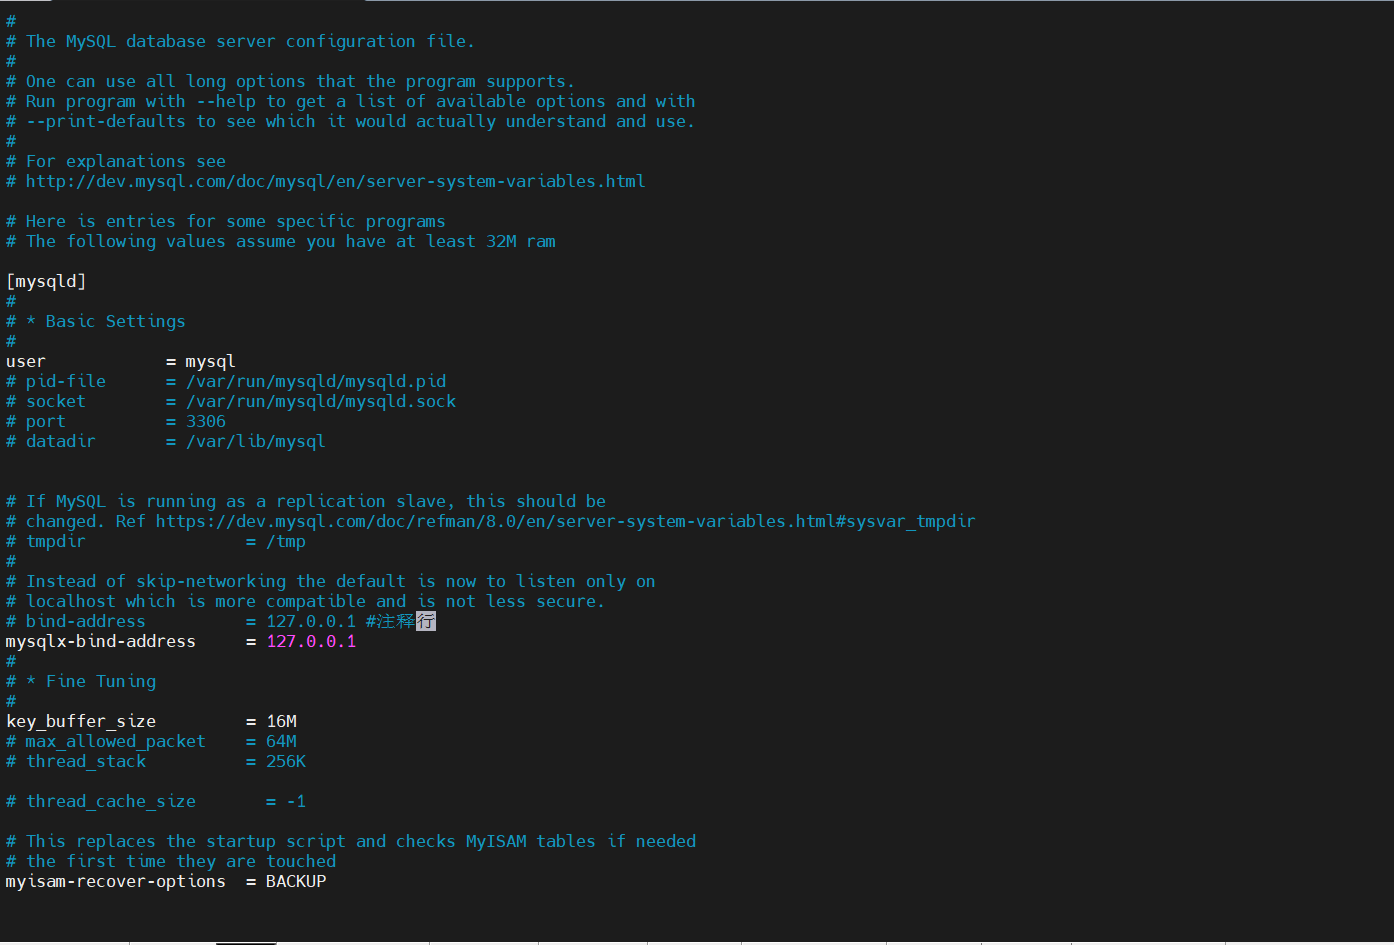Click the '#注释行' trailing comment
This screenshot has width=1394, height=945.
click(x=401, y=621)
